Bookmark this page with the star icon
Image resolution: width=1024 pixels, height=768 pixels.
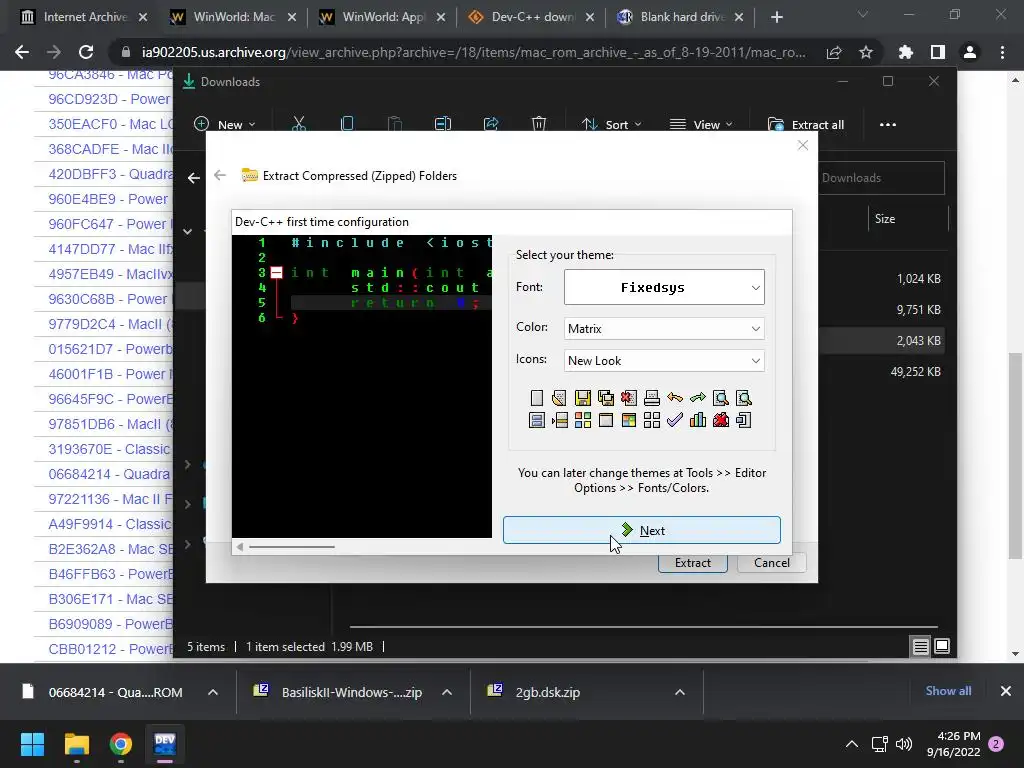coord(866,52)
